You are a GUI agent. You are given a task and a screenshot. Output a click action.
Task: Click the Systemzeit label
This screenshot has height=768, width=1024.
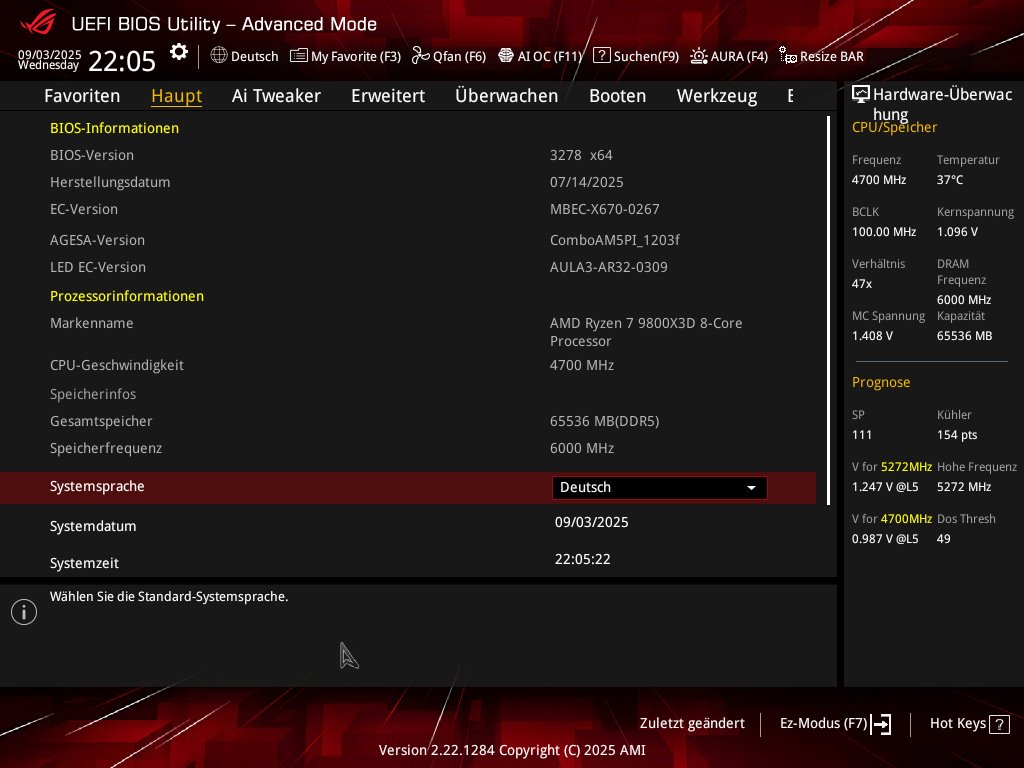[x=84, y=563]
